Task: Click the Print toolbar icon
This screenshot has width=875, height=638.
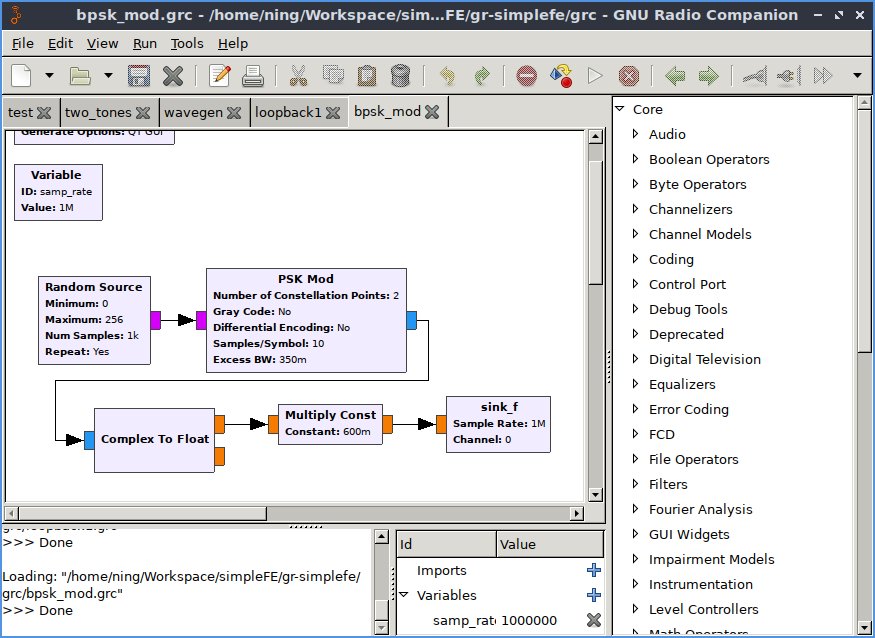Action: [253, 75]
